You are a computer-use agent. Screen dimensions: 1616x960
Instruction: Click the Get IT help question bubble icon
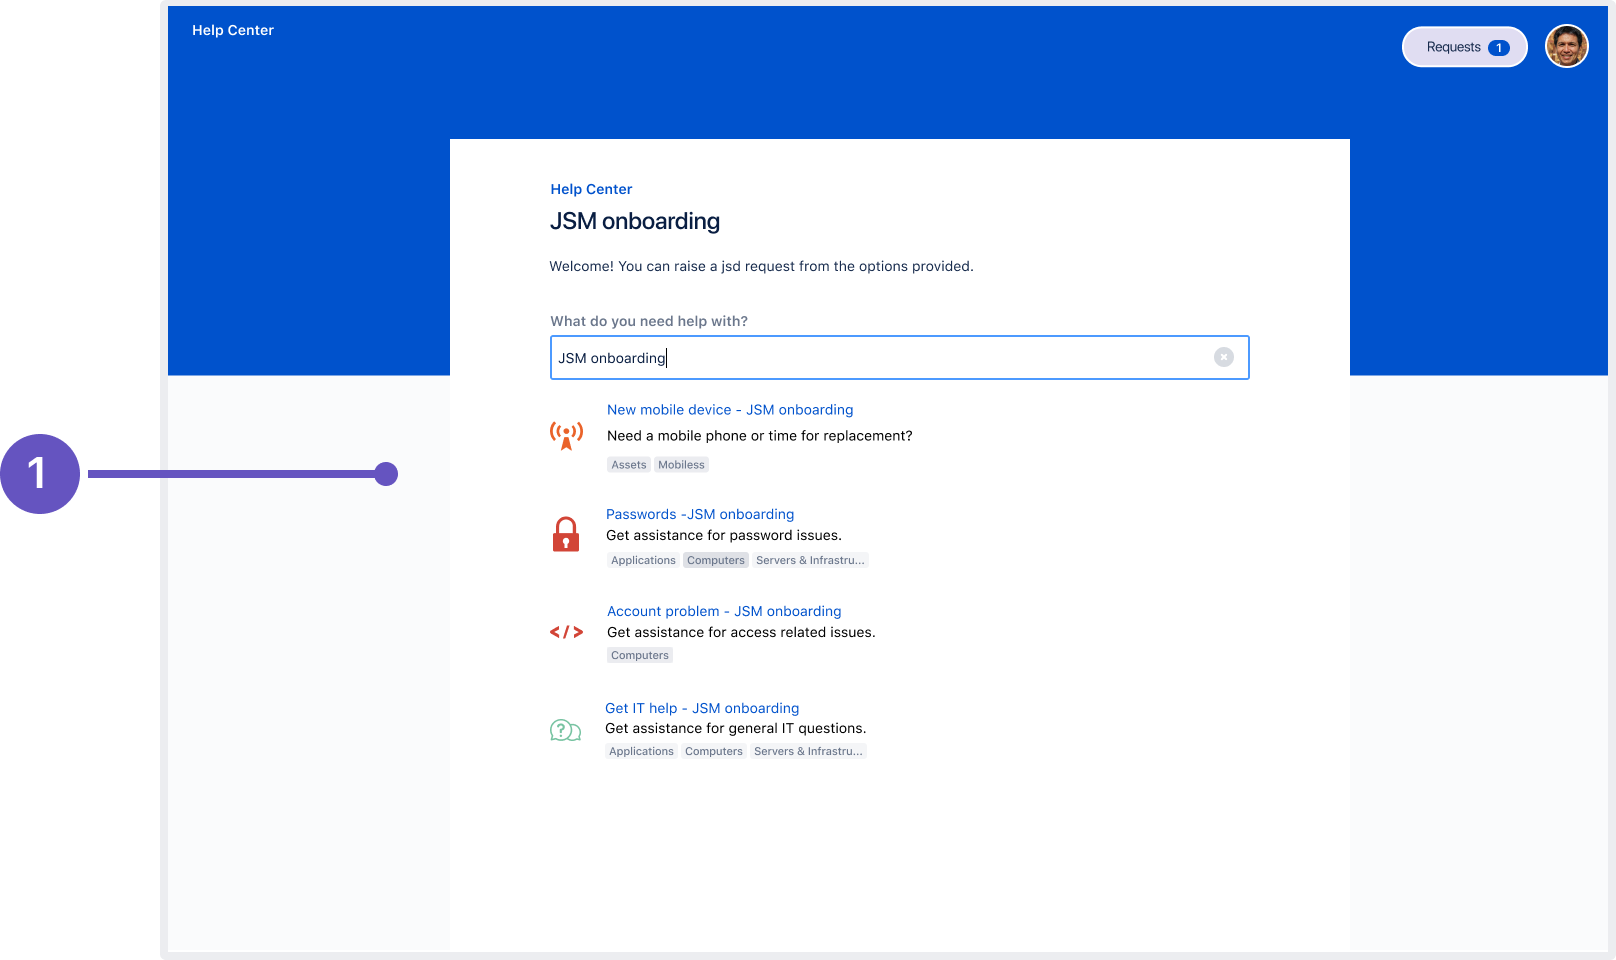point(565,730)
